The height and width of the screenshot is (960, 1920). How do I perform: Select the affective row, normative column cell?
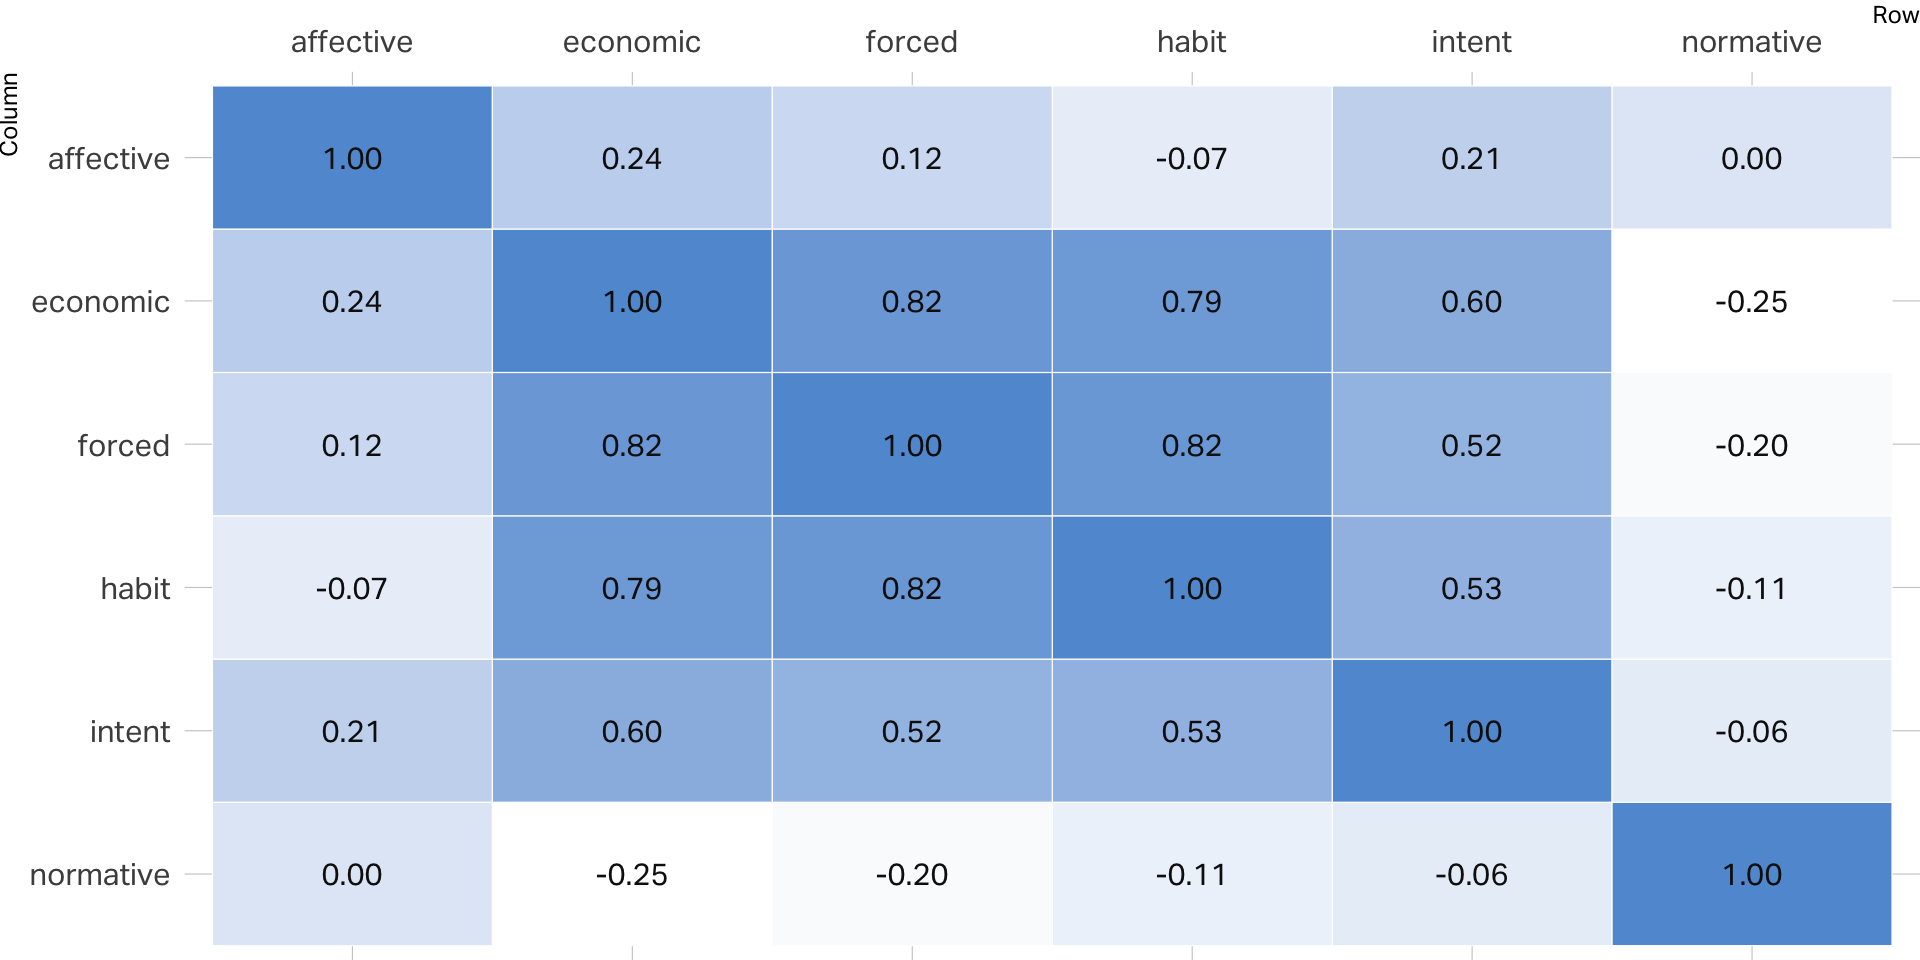click(x=1751, y=158)
